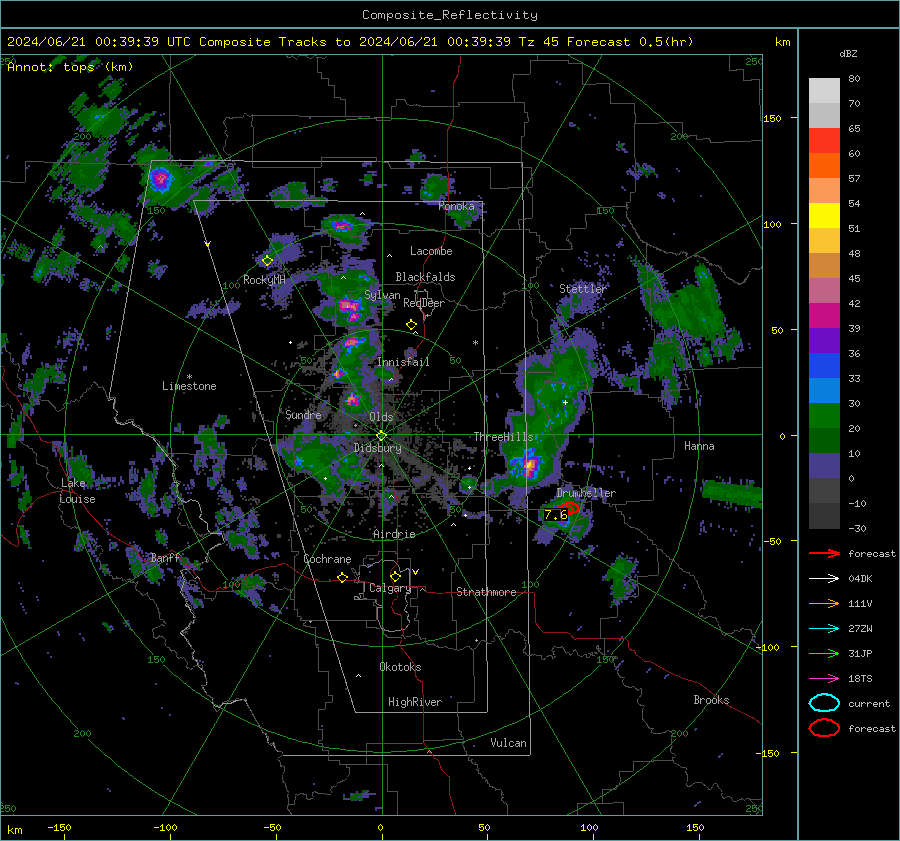
Task: Select the yellow diamond marker beside Cochrane
Action: point(342,578)
